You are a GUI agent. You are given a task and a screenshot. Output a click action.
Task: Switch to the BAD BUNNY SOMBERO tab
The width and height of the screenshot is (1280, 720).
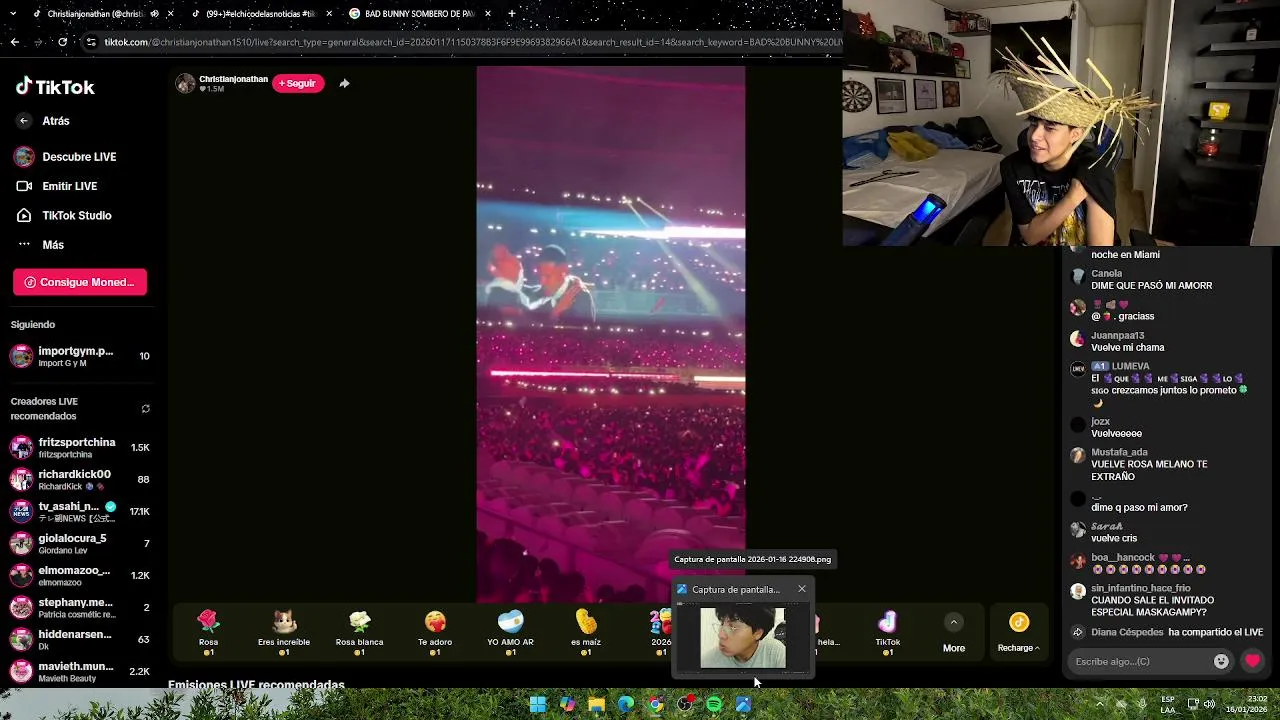coord(420,14)
